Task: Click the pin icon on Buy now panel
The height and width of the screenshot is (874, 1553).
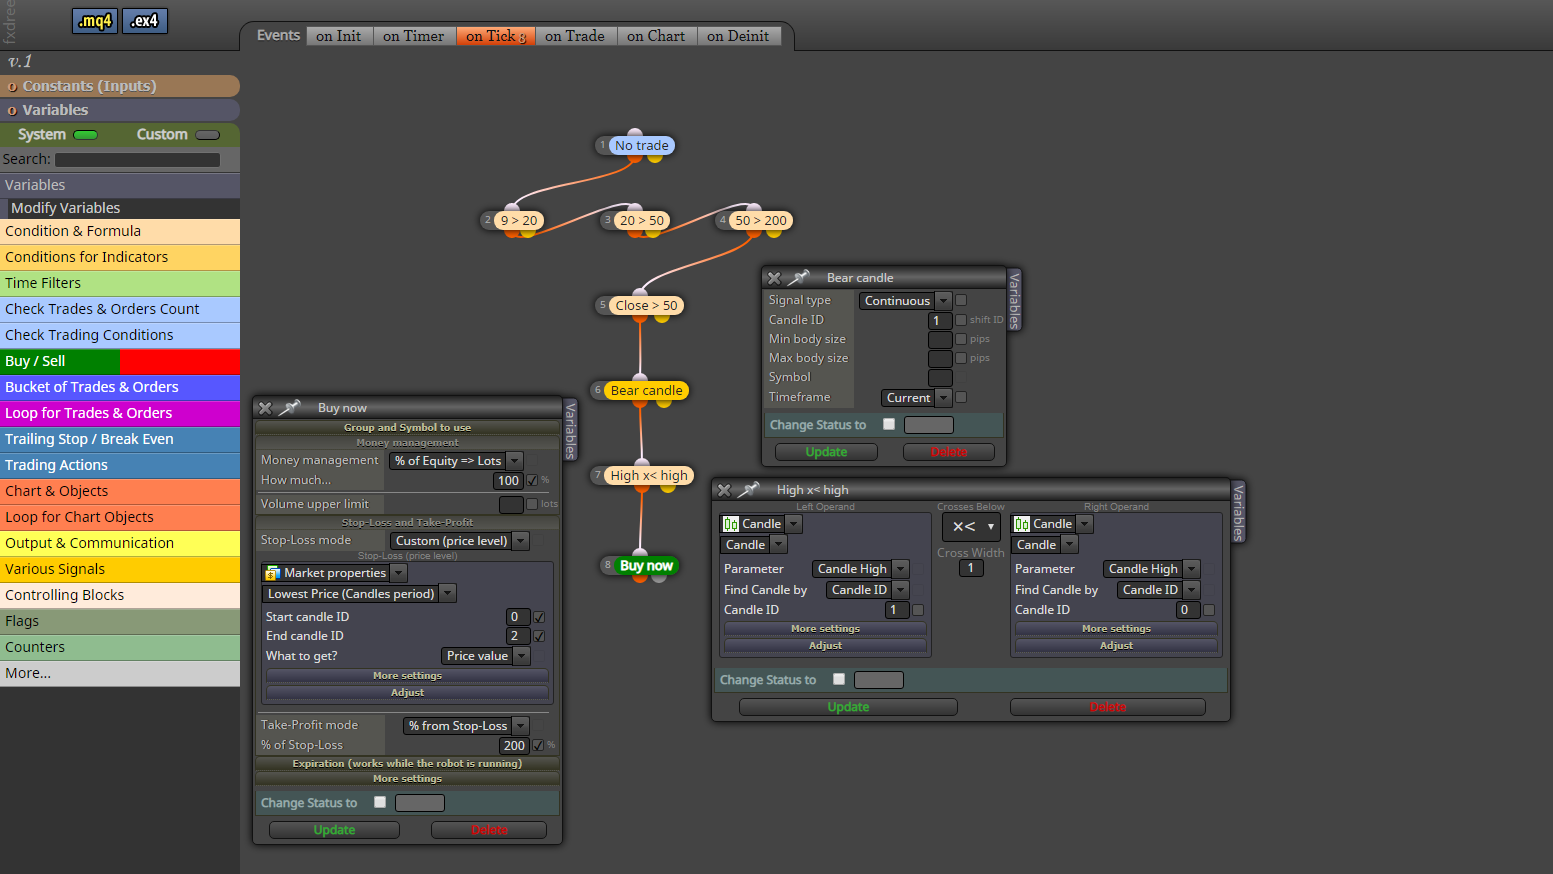Action: click(290, 407)
